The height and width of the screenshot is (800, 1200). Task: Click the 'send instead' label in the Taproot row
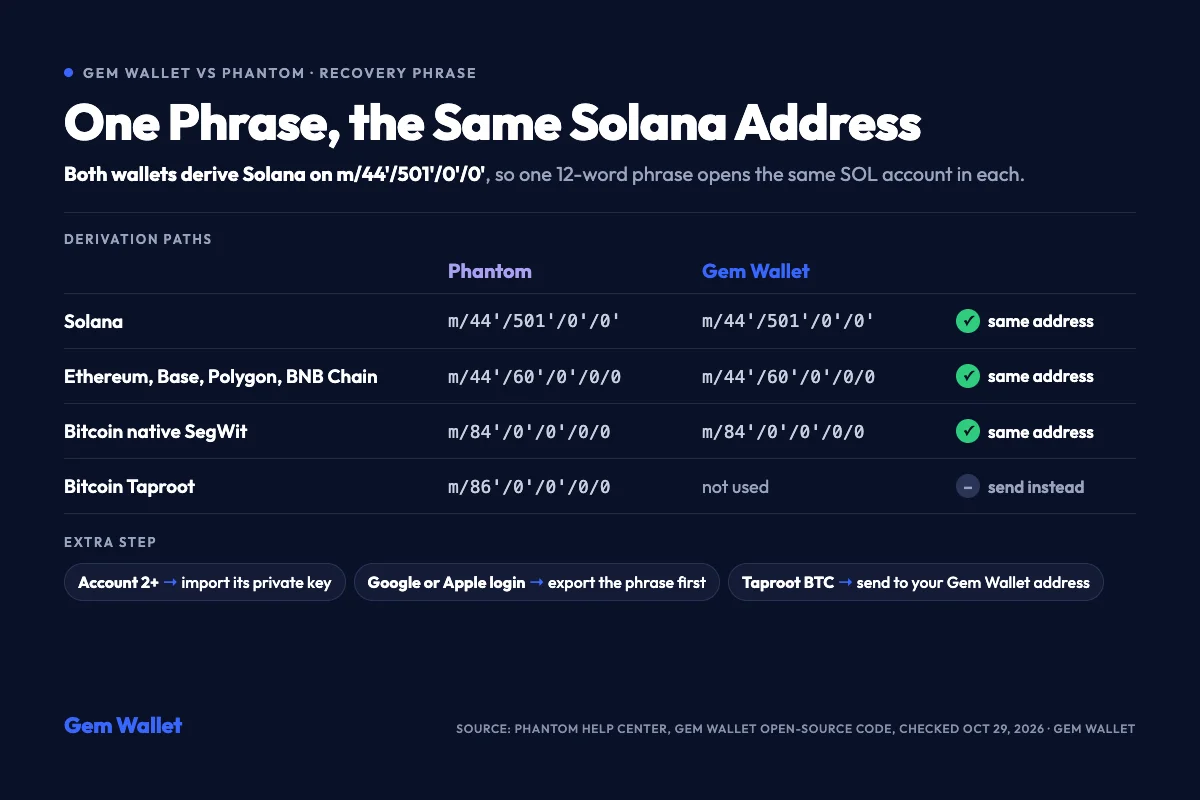(1036, 487)
